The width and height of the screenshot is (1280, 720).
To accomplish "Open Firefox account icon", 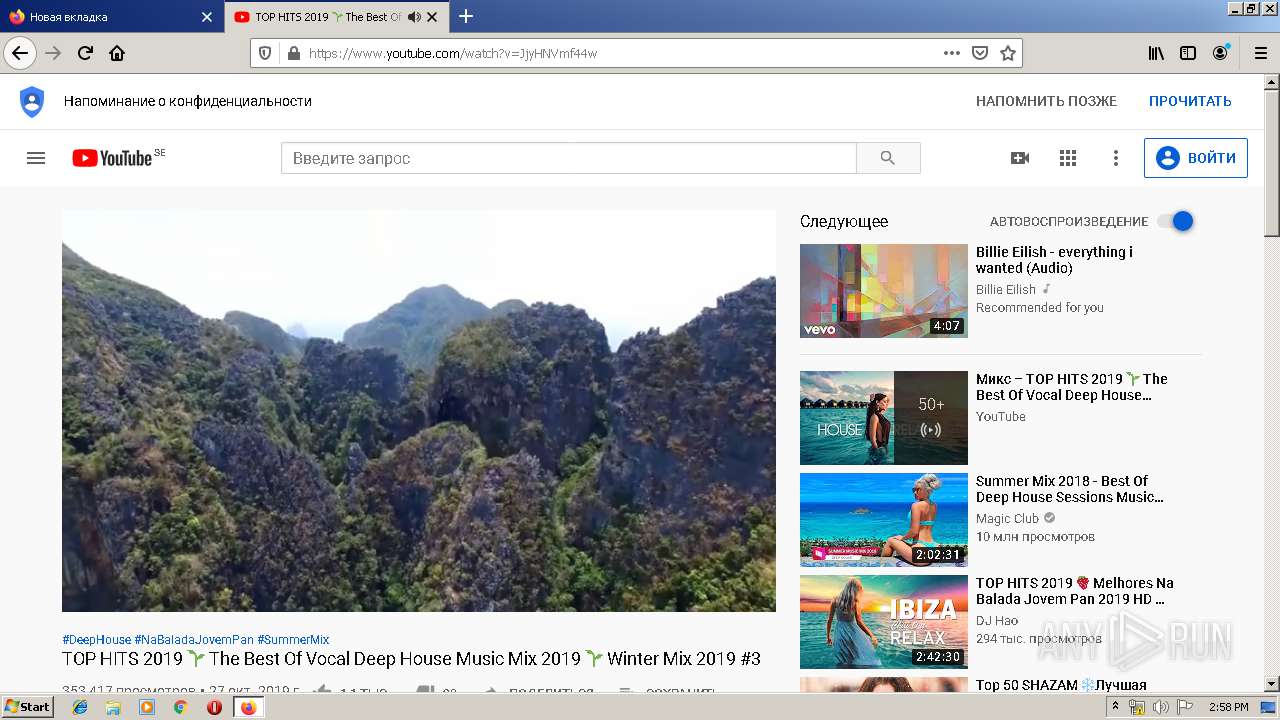I will click(x=1220, y=53).
